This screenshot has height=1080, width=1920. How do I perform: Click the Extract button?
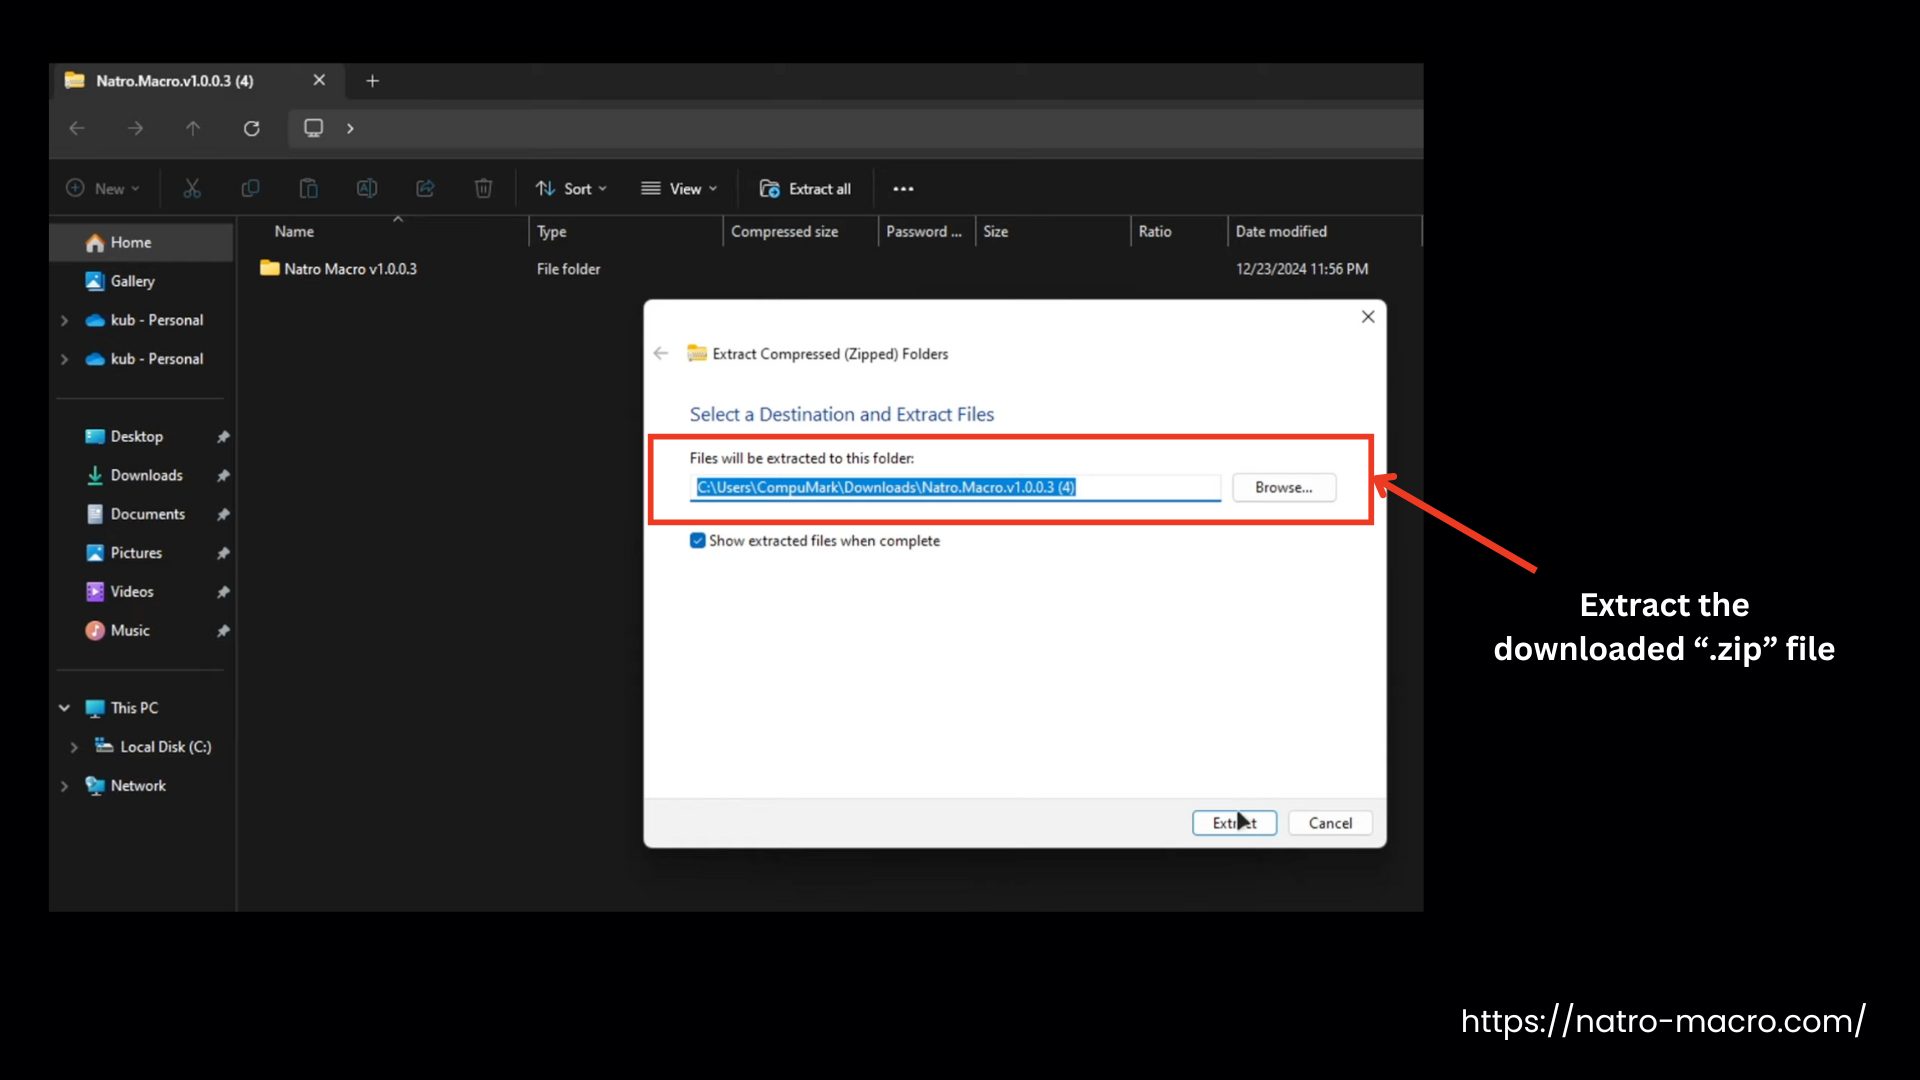(1234, 822)
